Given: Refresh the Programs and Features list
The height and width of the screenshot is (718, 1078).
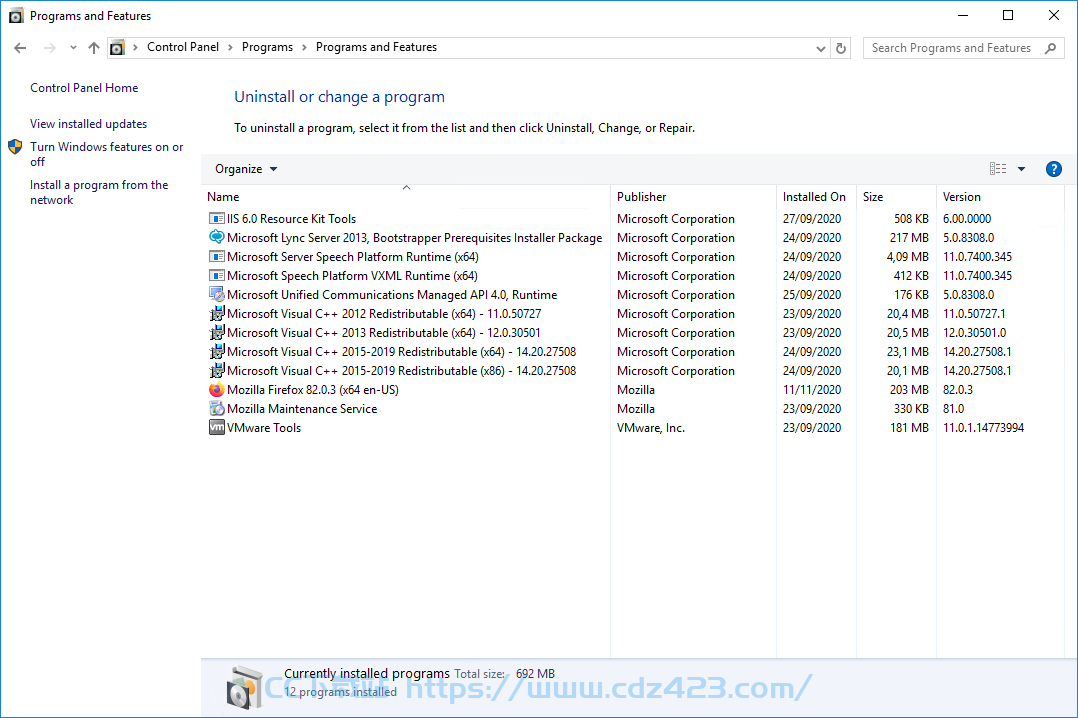Looking at the screenshot, I should 841,48.
